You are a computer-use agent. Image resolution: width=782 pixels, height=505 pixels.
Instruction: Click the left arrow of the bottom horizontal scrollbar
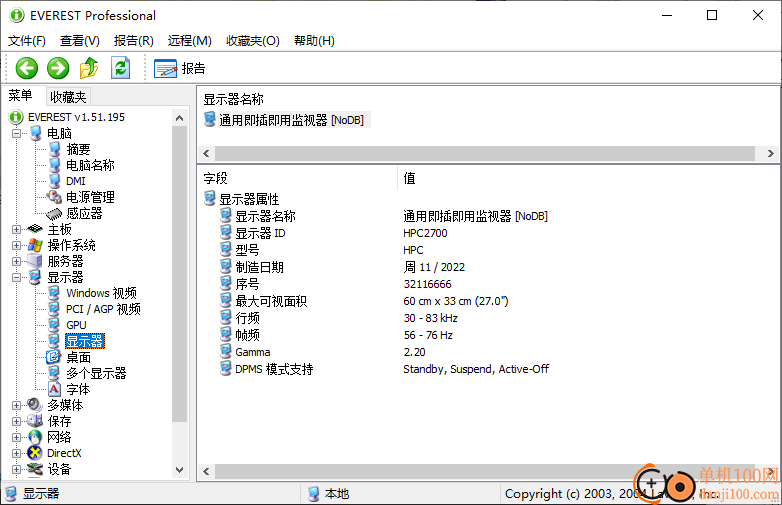[x=206, y=471]
